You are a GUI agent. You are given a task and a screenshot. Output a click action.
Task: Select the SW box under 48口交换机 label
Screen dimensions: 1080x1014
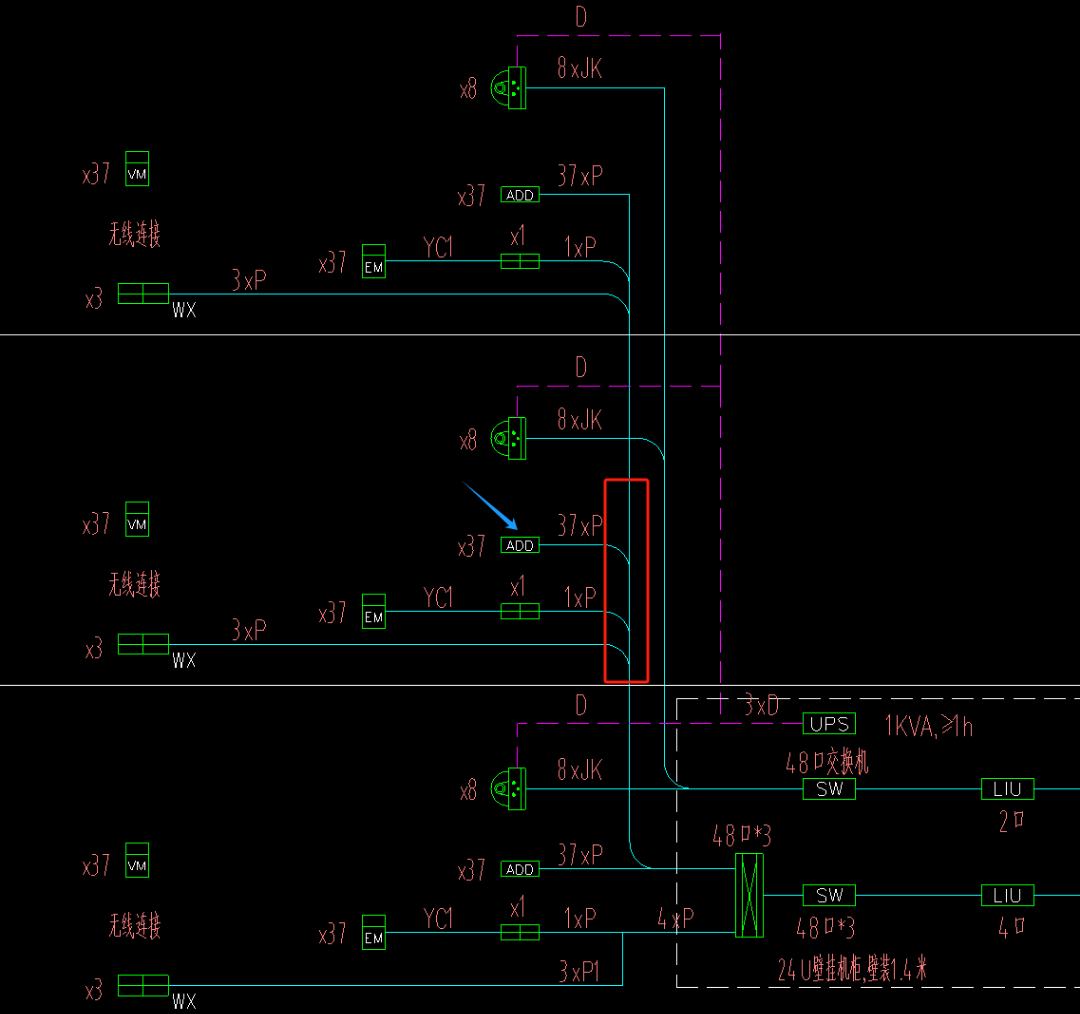(829, 789)
